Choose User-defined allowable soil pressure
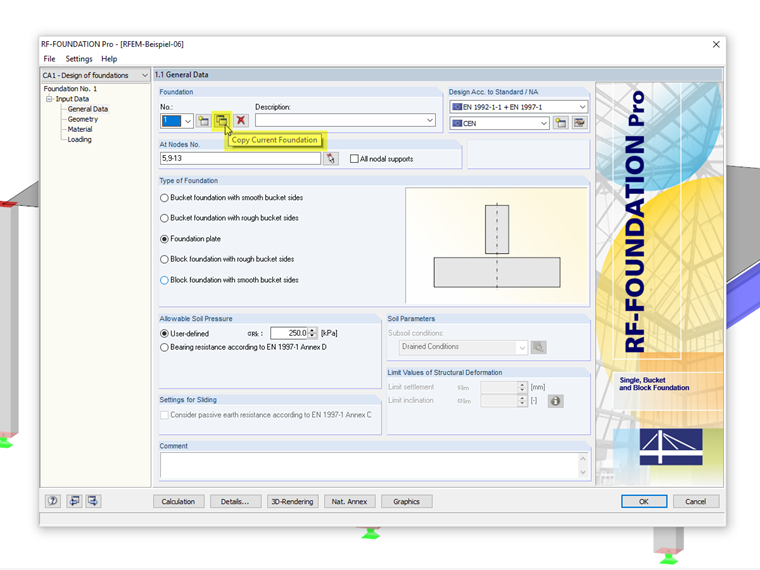 click(164, 333)
